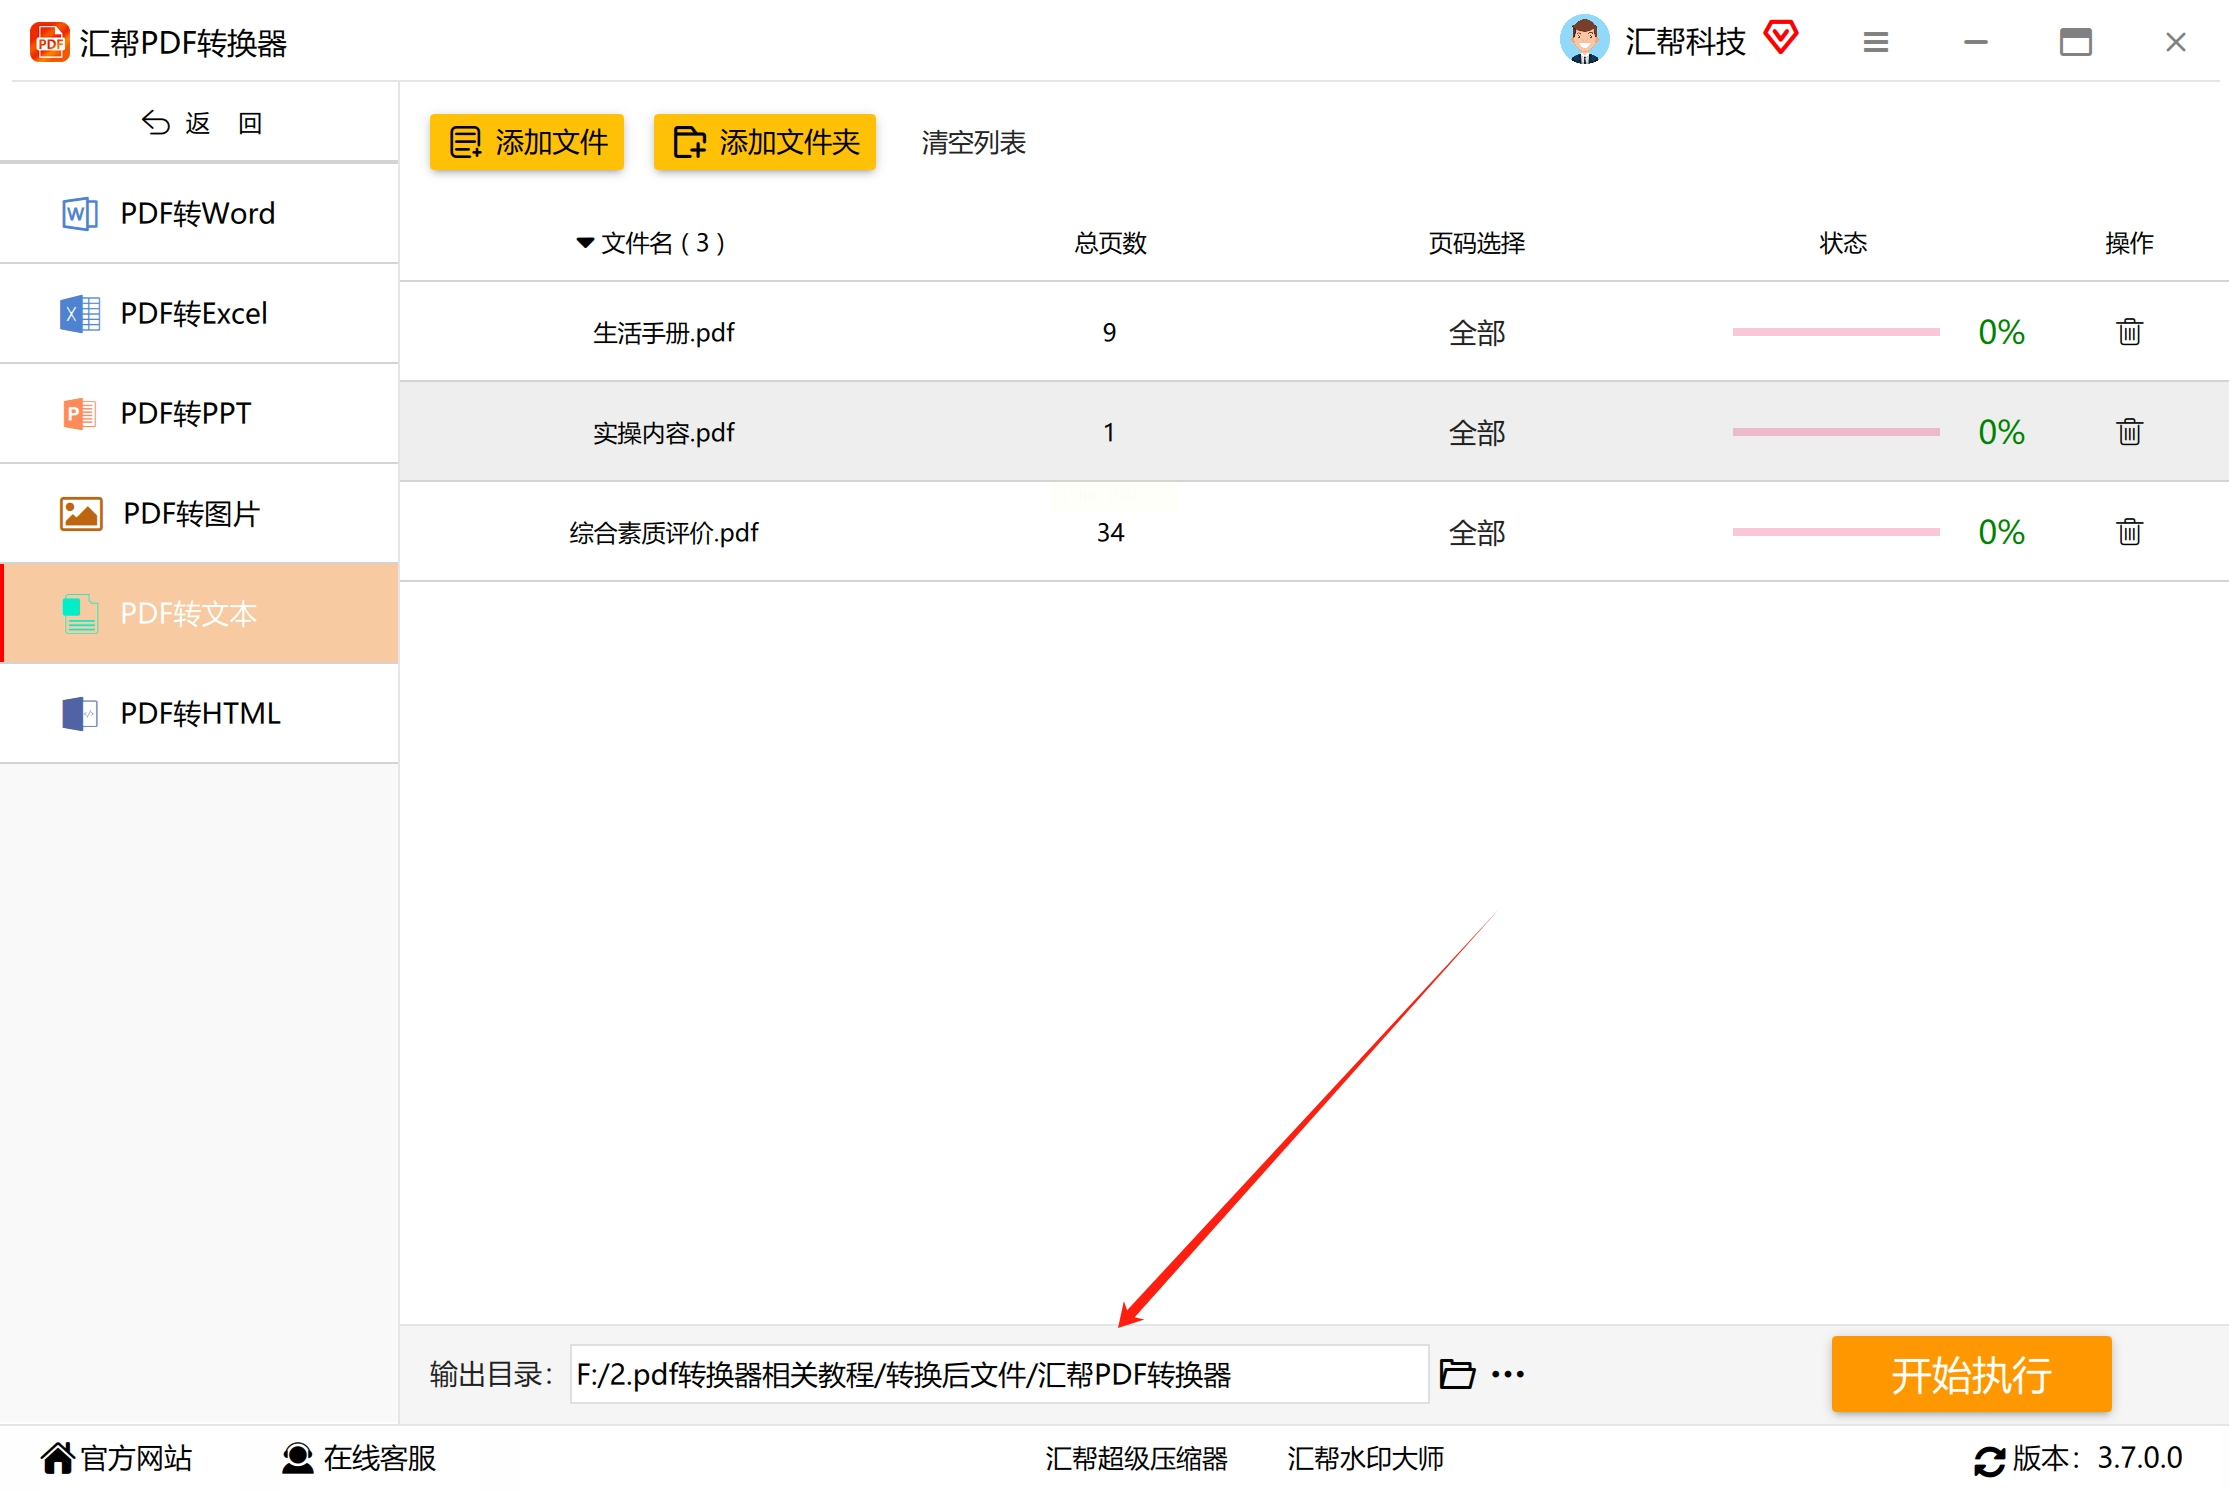2229x1491 pixels.
Task: Click the 输出目录 path field
Action: tap(998, 1374)
